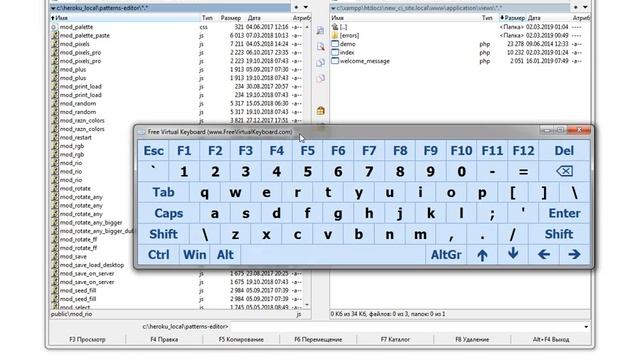Viewport: 640px width, 360px height.
Task: Tap the Tab key on virtual keyboard
Action: [x=163, y=193]
